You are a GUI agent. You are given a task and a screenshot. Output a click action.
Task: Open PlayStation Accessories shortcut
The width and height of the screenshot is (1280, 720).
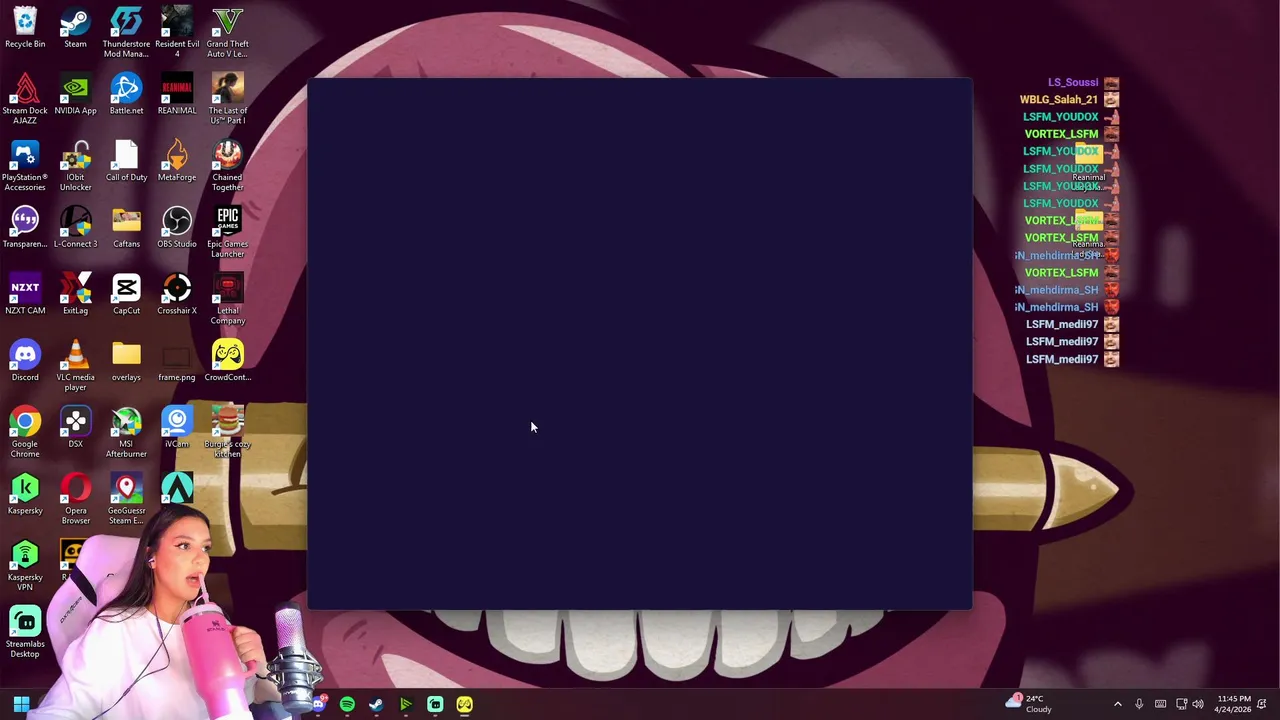25,166
